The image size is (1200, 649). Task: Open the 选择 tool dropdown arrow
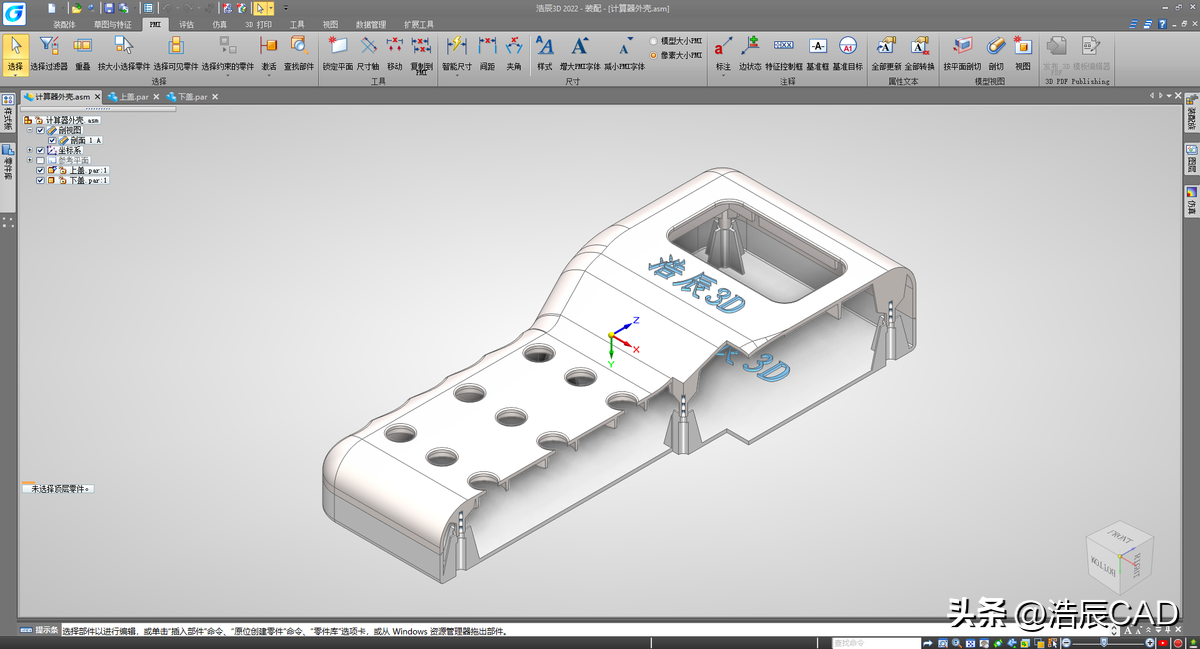pyautogui.click(x=15, y=74)
